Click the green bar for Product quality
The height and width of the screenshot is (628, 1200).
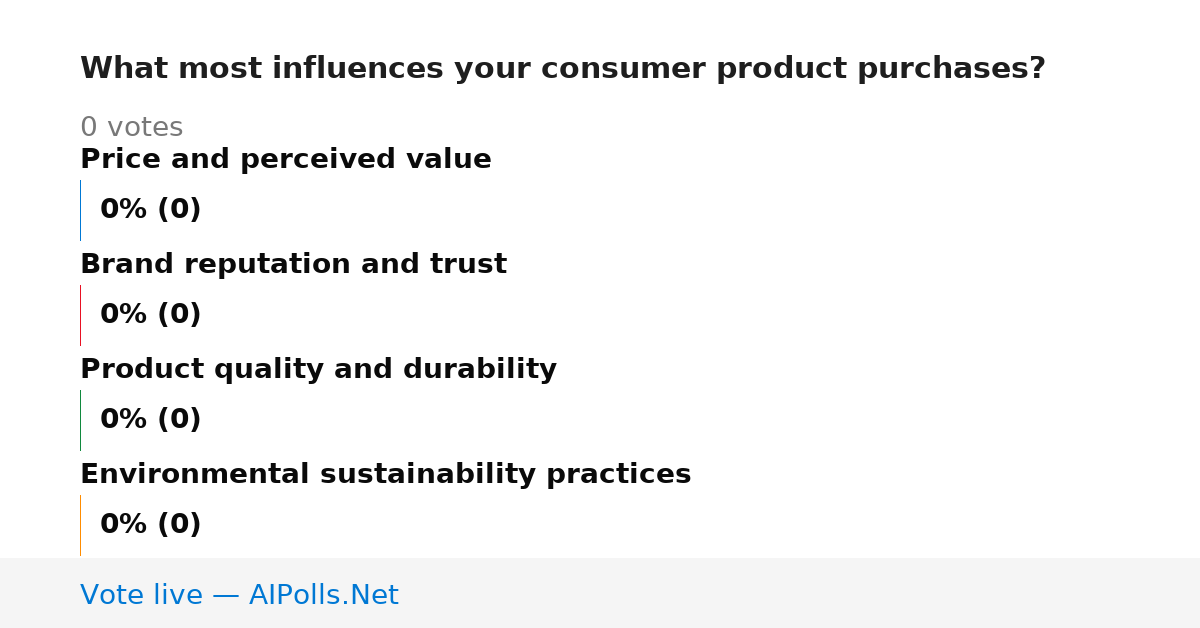(80, 420)
